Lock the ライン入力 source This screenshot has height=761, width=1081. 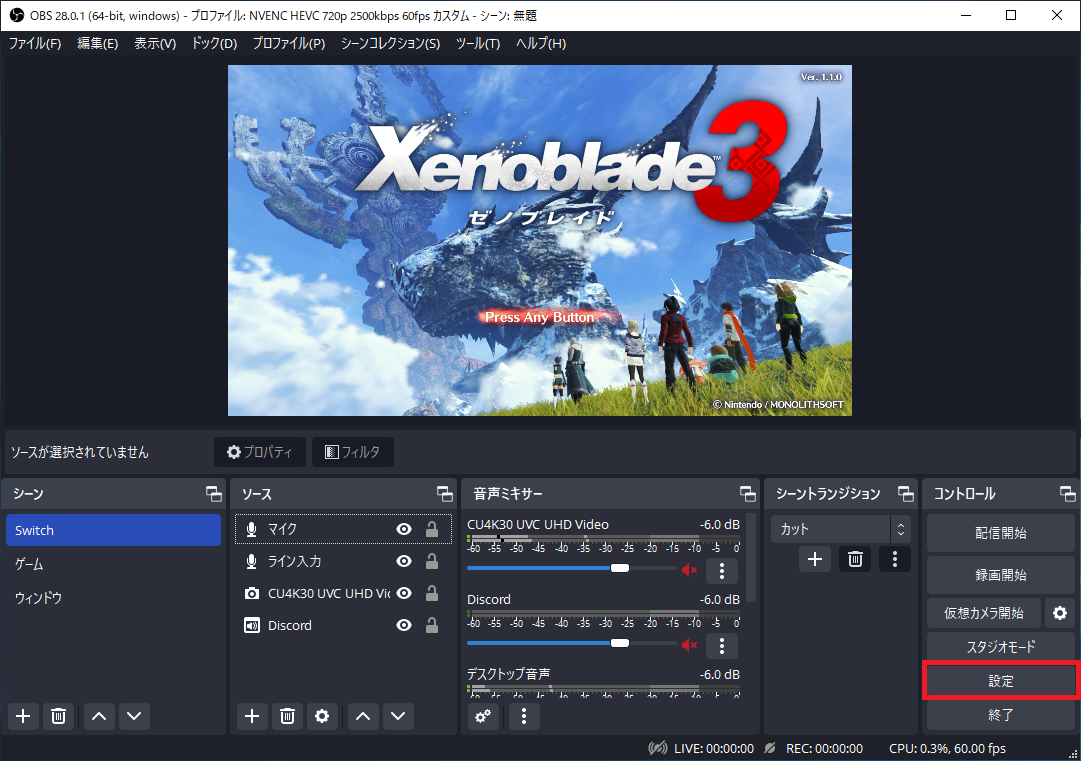432,561
